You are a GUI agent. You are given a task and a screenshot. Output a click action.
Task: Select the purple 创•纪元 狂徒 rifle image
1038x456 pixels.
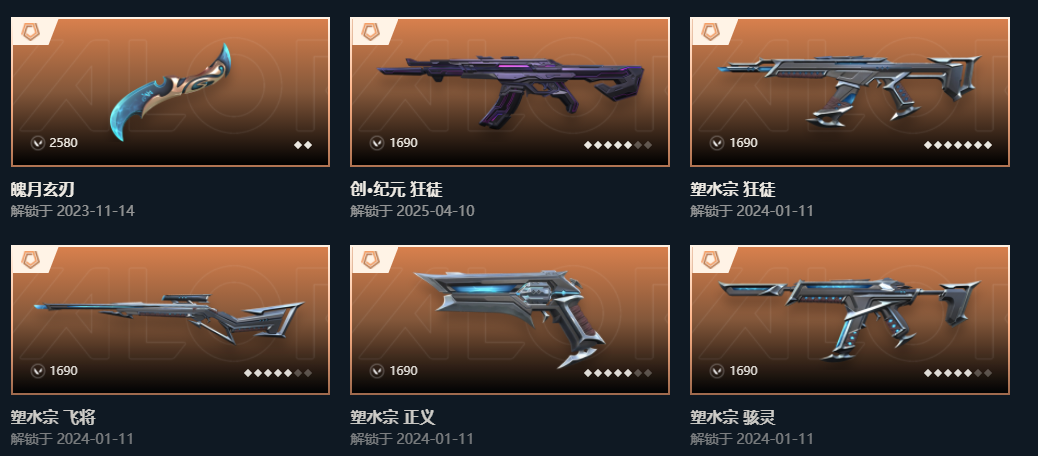(x=510, y=91)
